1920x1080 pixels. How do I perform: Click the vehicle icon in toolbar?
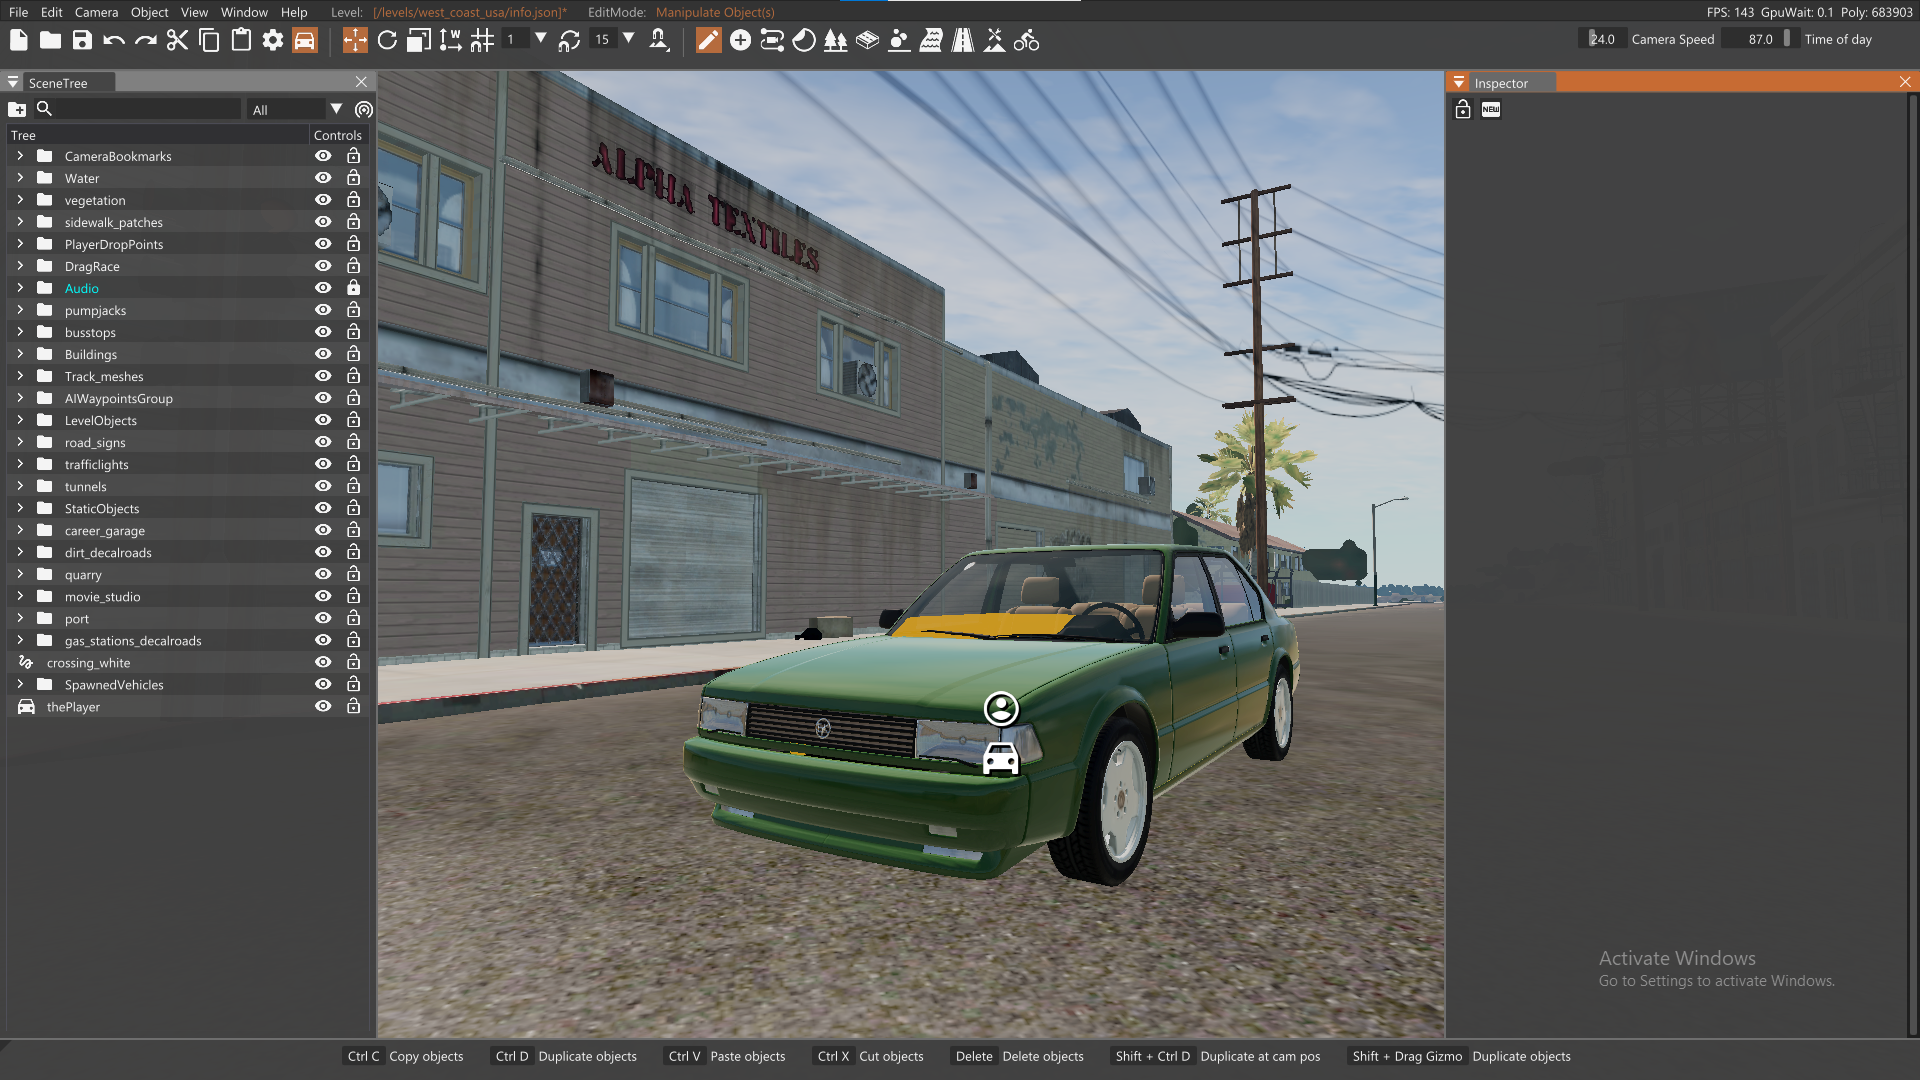305,40
